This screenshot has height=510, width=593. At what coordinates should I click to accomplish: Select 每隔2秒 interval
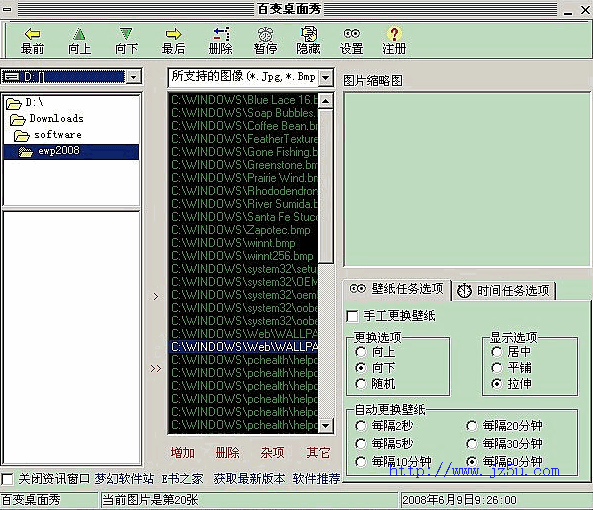tap(361, 426)
